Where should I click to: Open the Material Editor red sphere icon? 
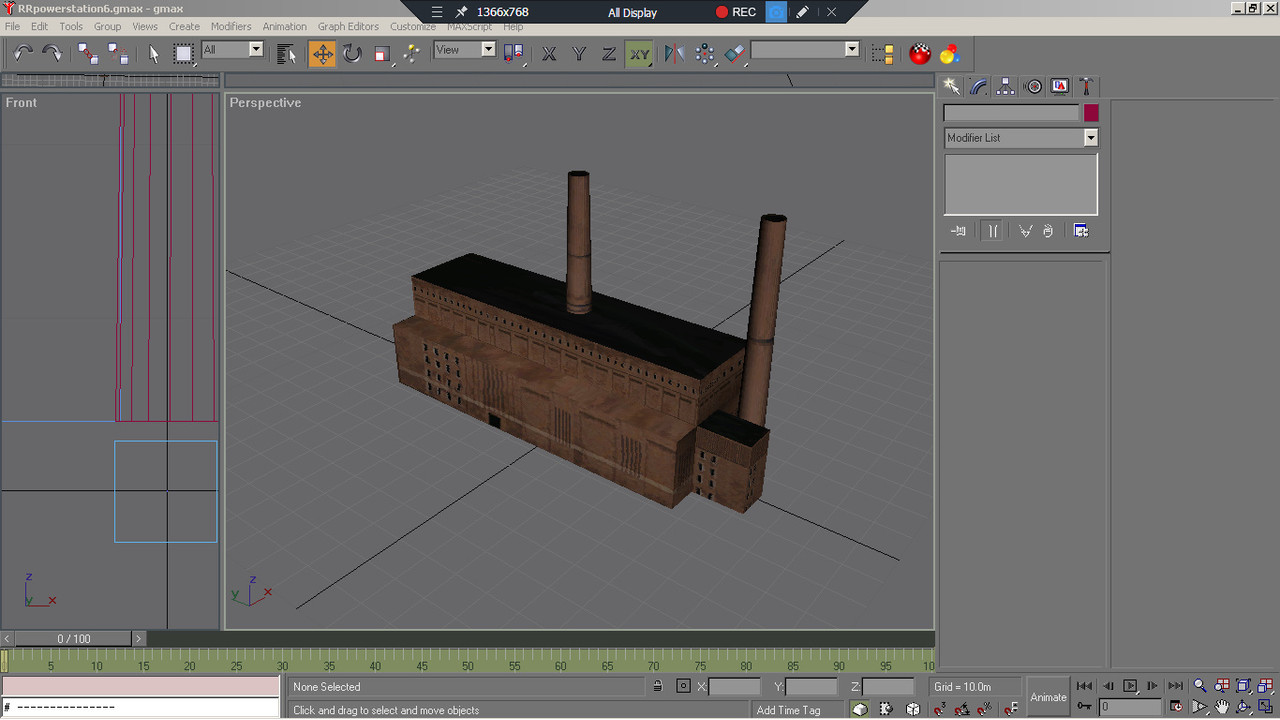coord(920,53)
